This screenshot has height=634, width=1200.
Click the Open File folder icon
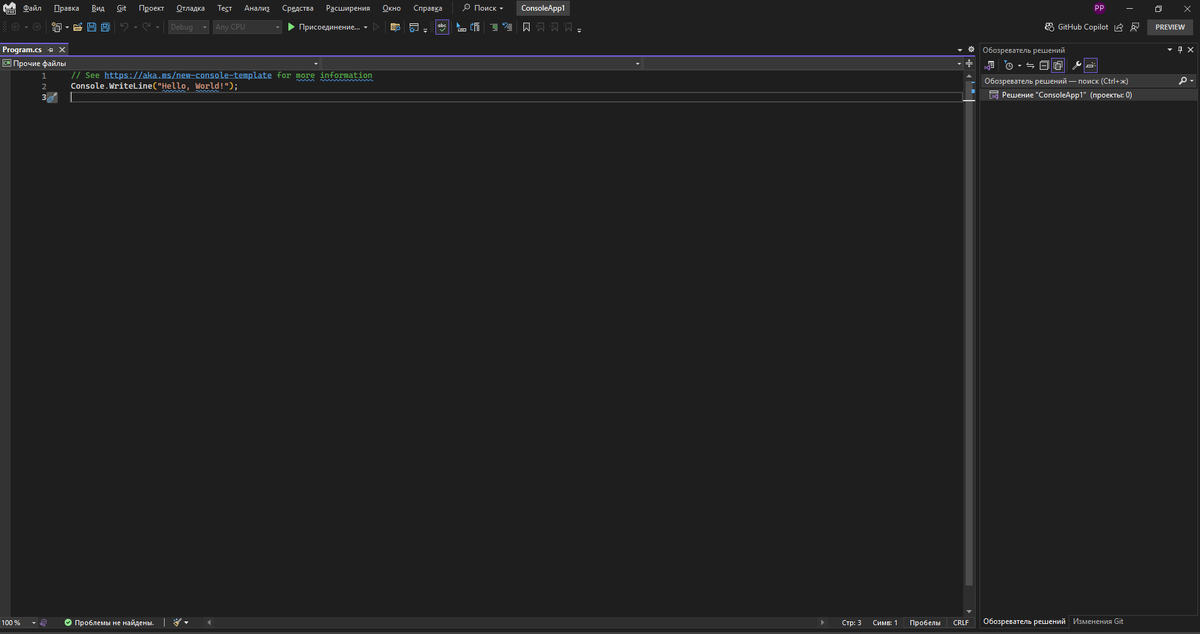(x=77, y=27)
